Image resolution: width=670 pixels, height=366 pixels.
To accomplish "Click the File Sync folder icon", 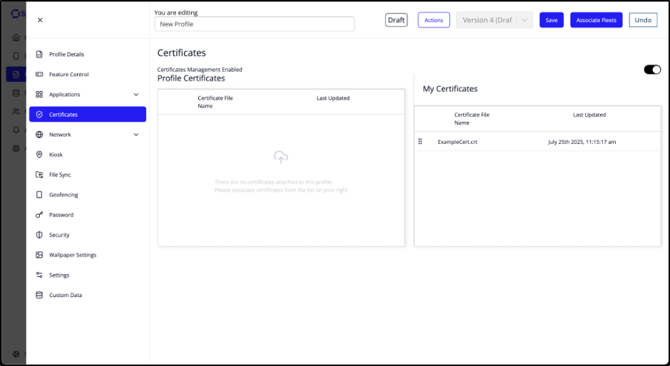I will [x=39, y=175].
